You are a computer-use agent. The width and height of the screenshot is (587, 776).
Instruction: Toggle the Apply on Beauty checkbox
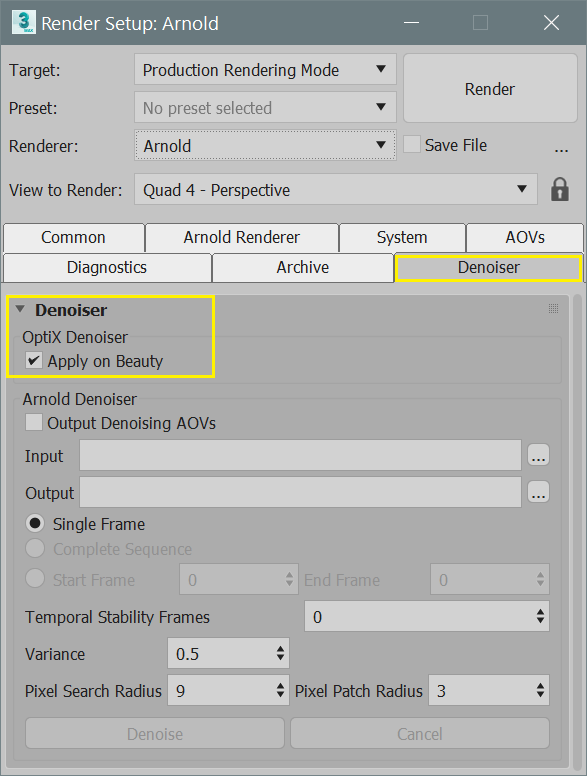(34, 360)
